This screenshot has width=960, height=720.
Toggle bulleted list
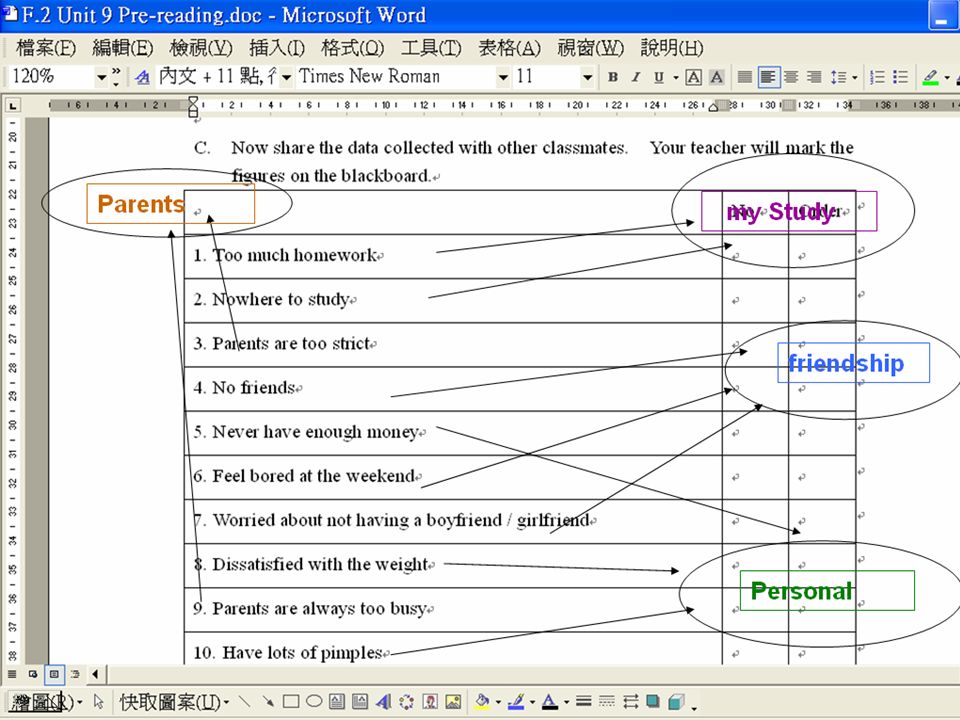(900, 77)
